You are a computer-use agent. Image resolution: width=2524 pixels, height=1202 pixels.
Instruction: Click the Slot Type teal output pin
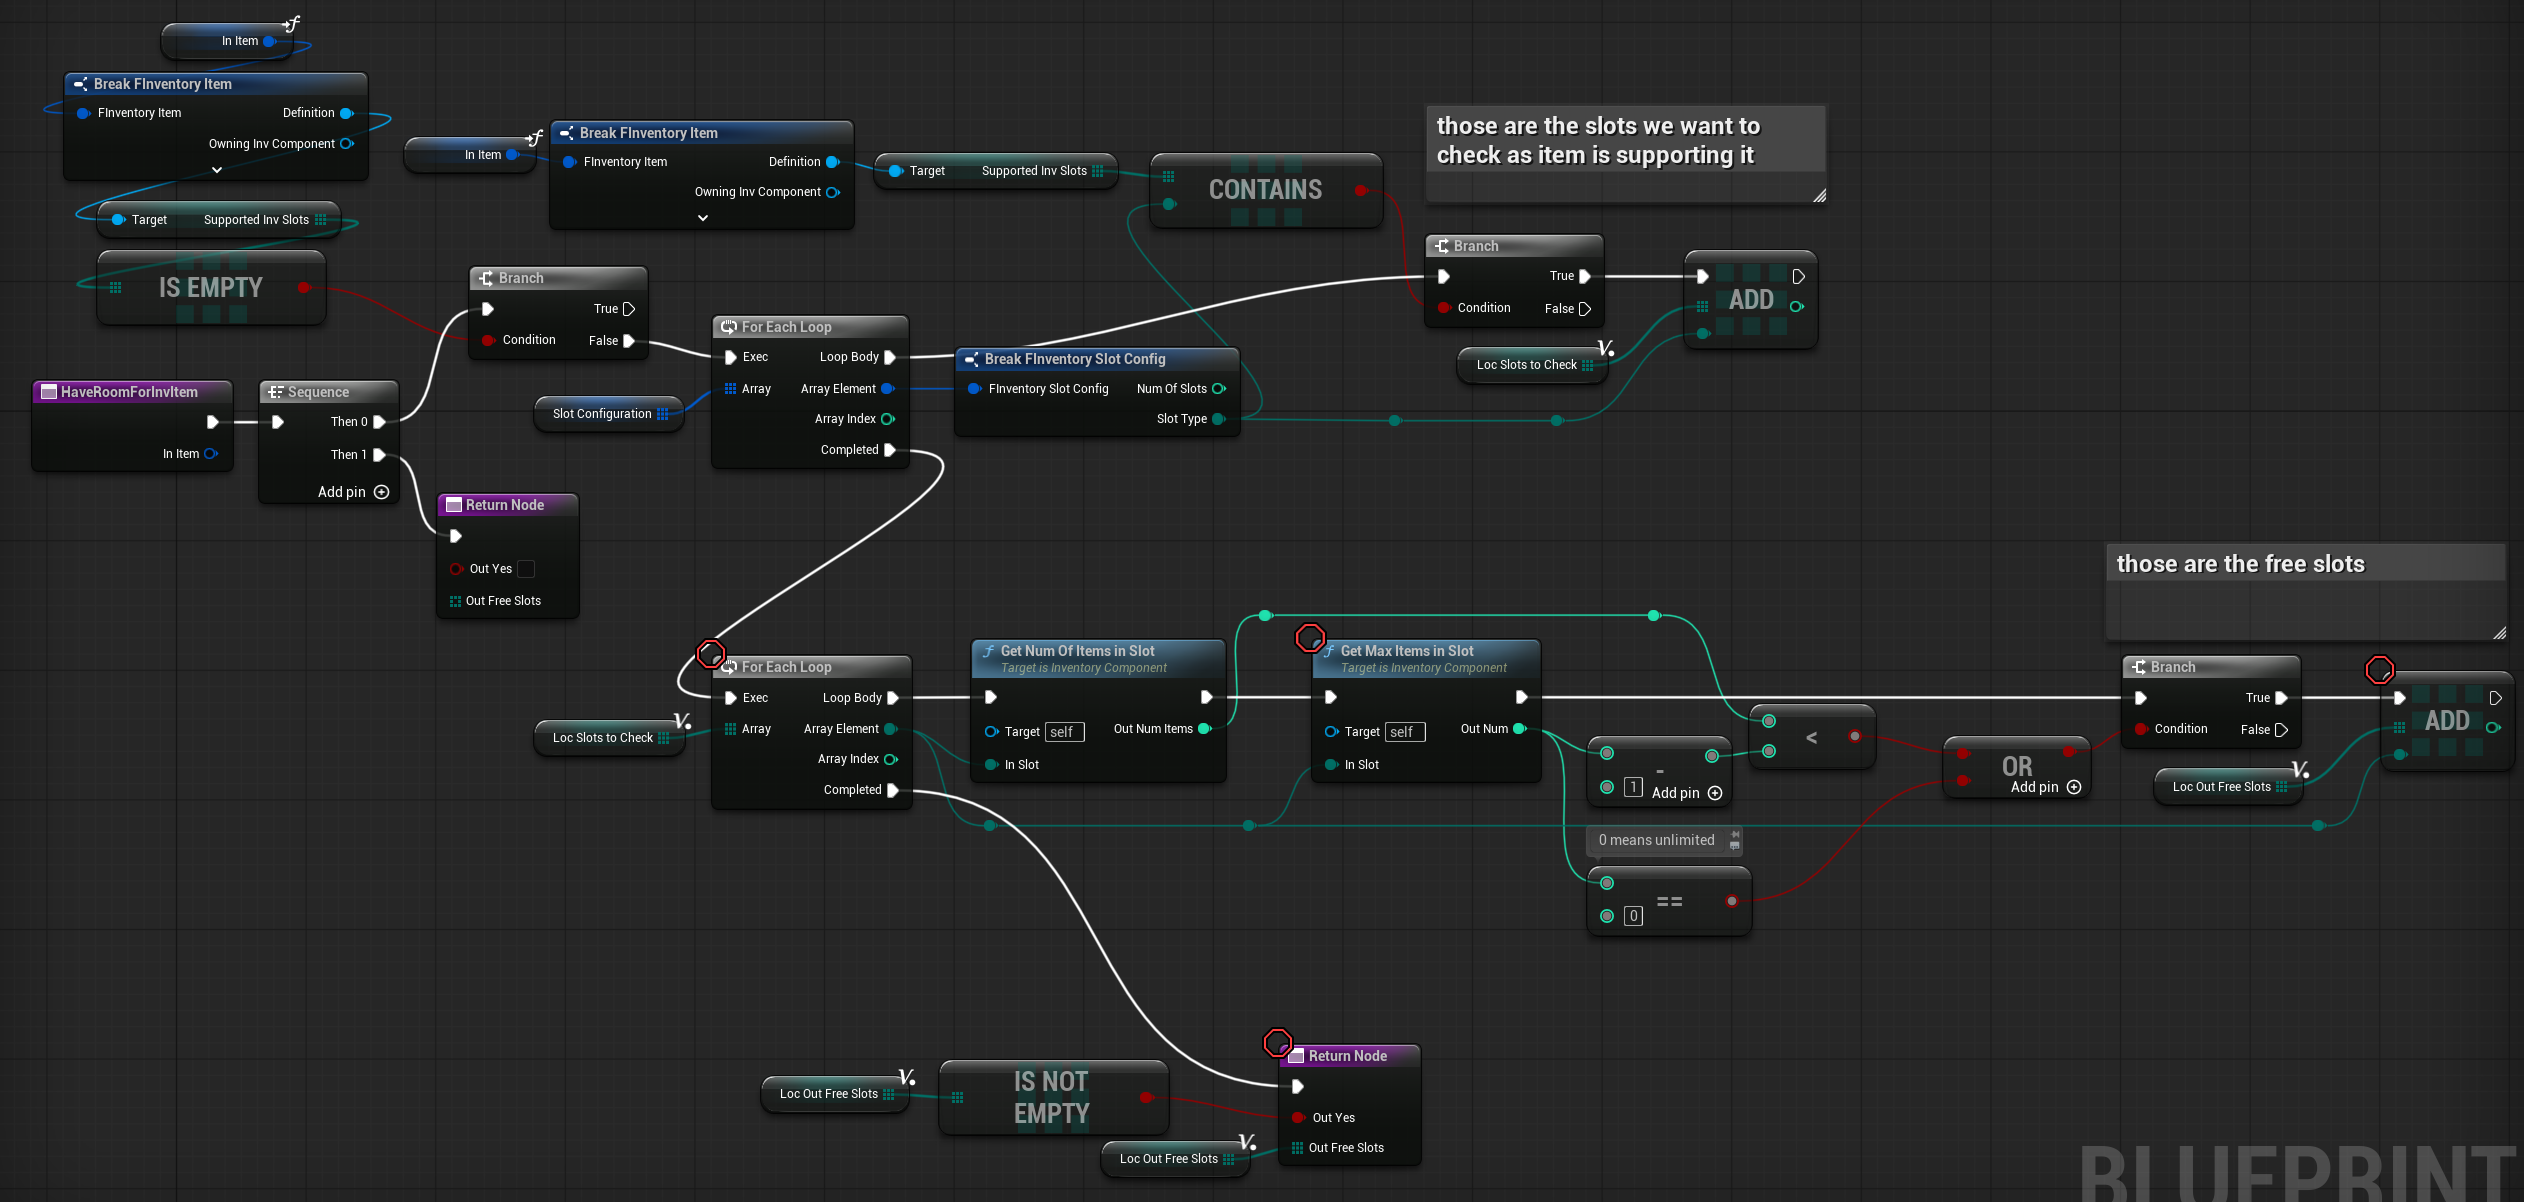1219,419
